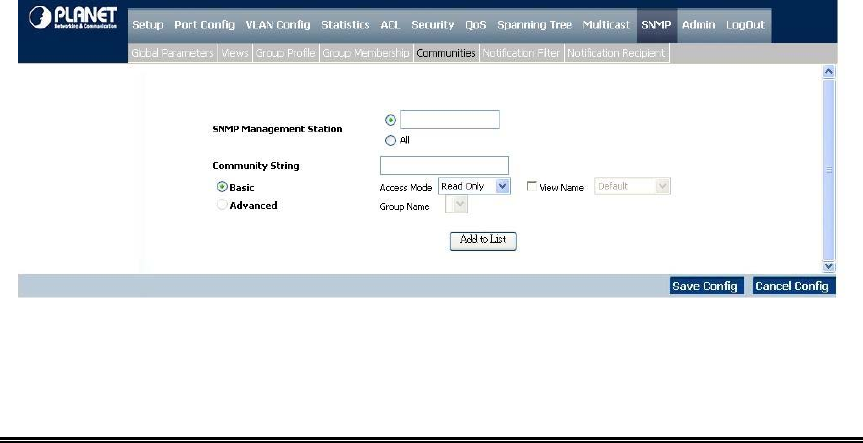Choose the Basic community mode
This screenshot has height=443, width=863.
[x=222, y=187]
